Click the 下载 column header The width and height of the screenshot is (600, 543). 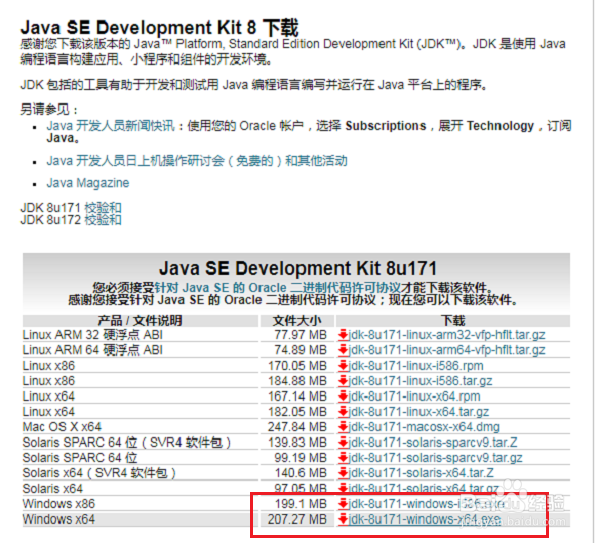click(453, 321)
